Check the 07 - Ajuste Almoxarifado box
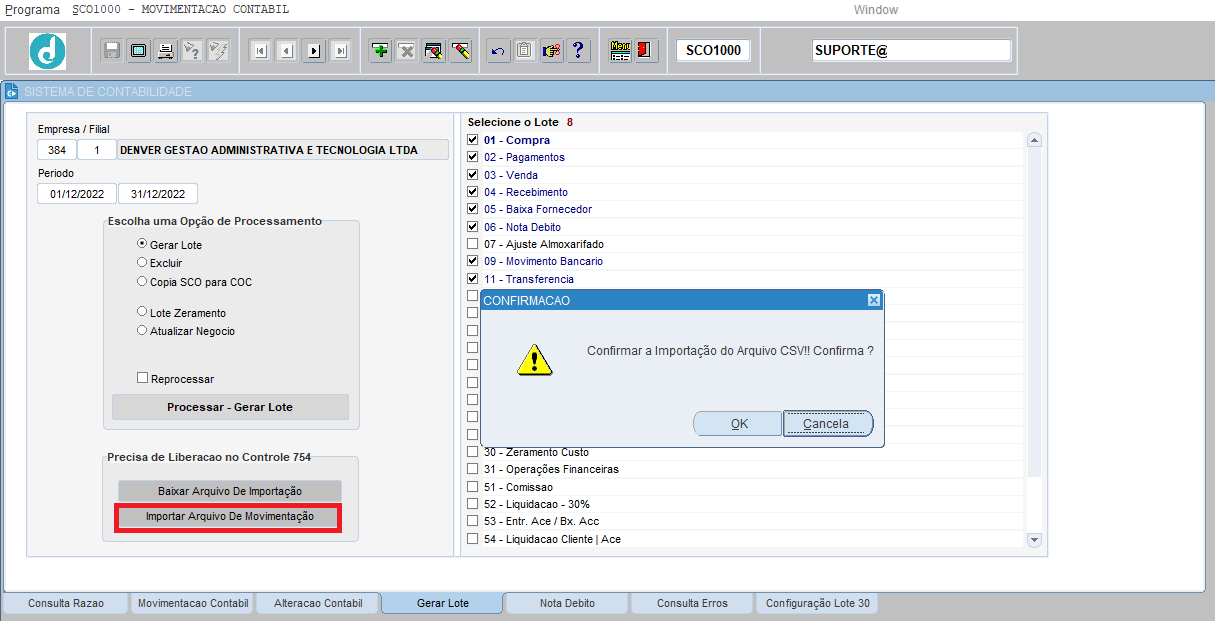This screenshot has height=621, width=1216. [x=473, y=244]
